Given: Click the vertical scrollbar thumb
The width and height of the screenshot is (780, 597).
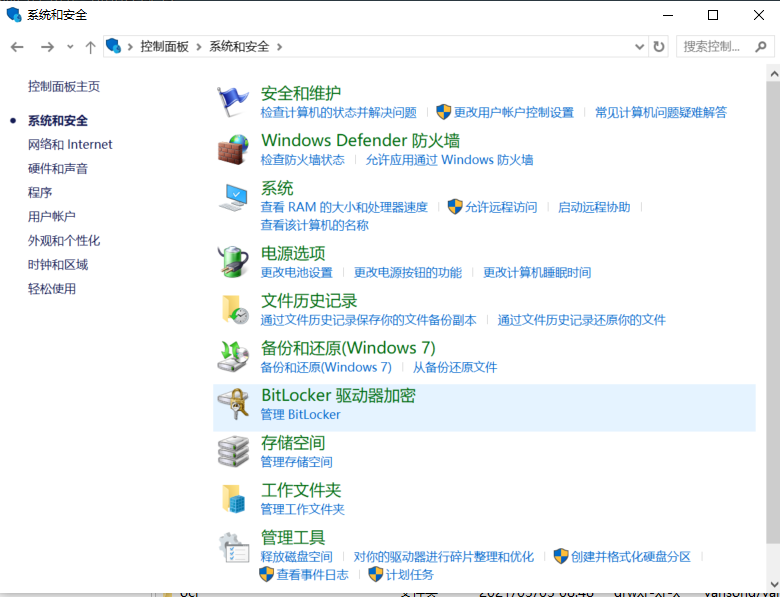Looking at the screenshot, I should tap(774, 312).
